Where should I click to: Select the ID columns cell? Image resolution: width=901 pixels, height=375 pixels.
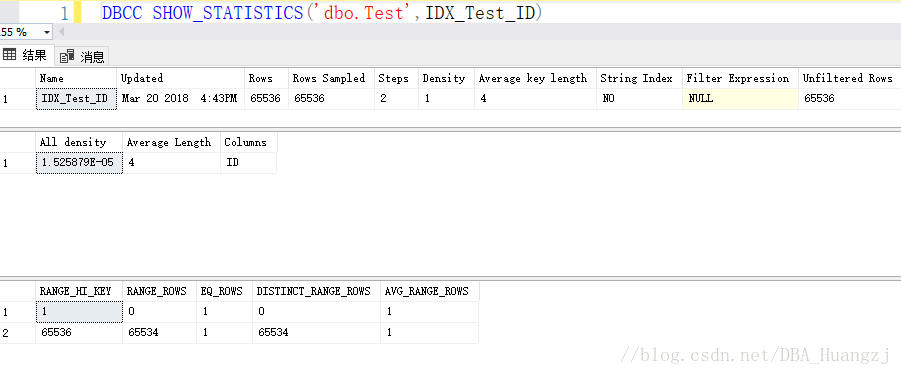pos(249,163)
